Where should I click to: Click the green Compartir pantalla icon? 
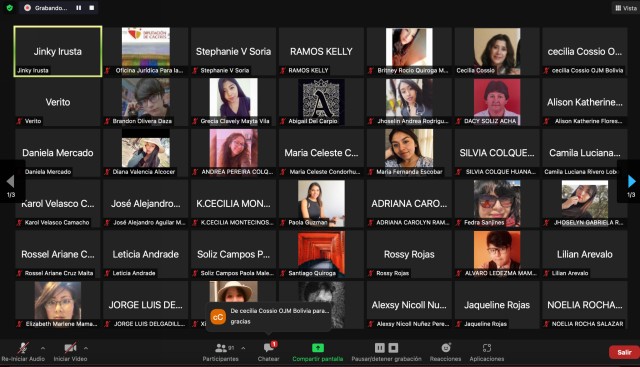[318, 348]
